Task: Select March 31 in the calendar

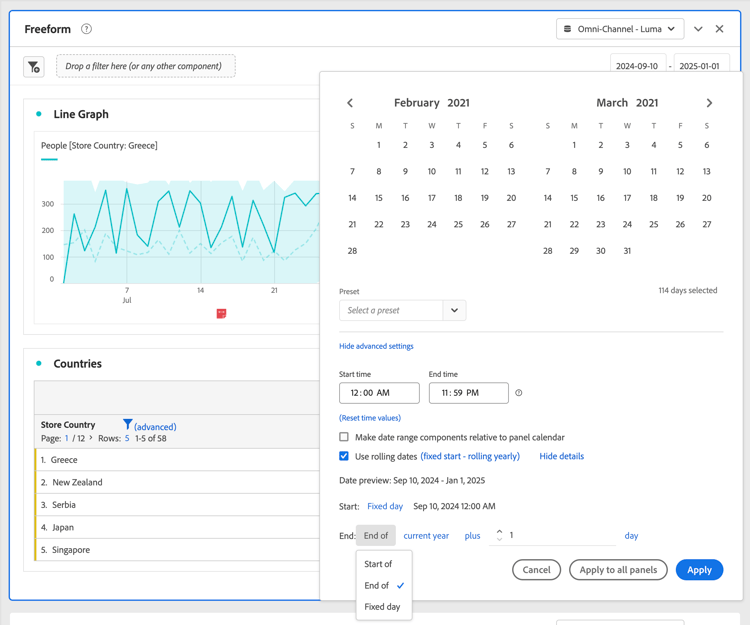Action: [x=627, y=251]
